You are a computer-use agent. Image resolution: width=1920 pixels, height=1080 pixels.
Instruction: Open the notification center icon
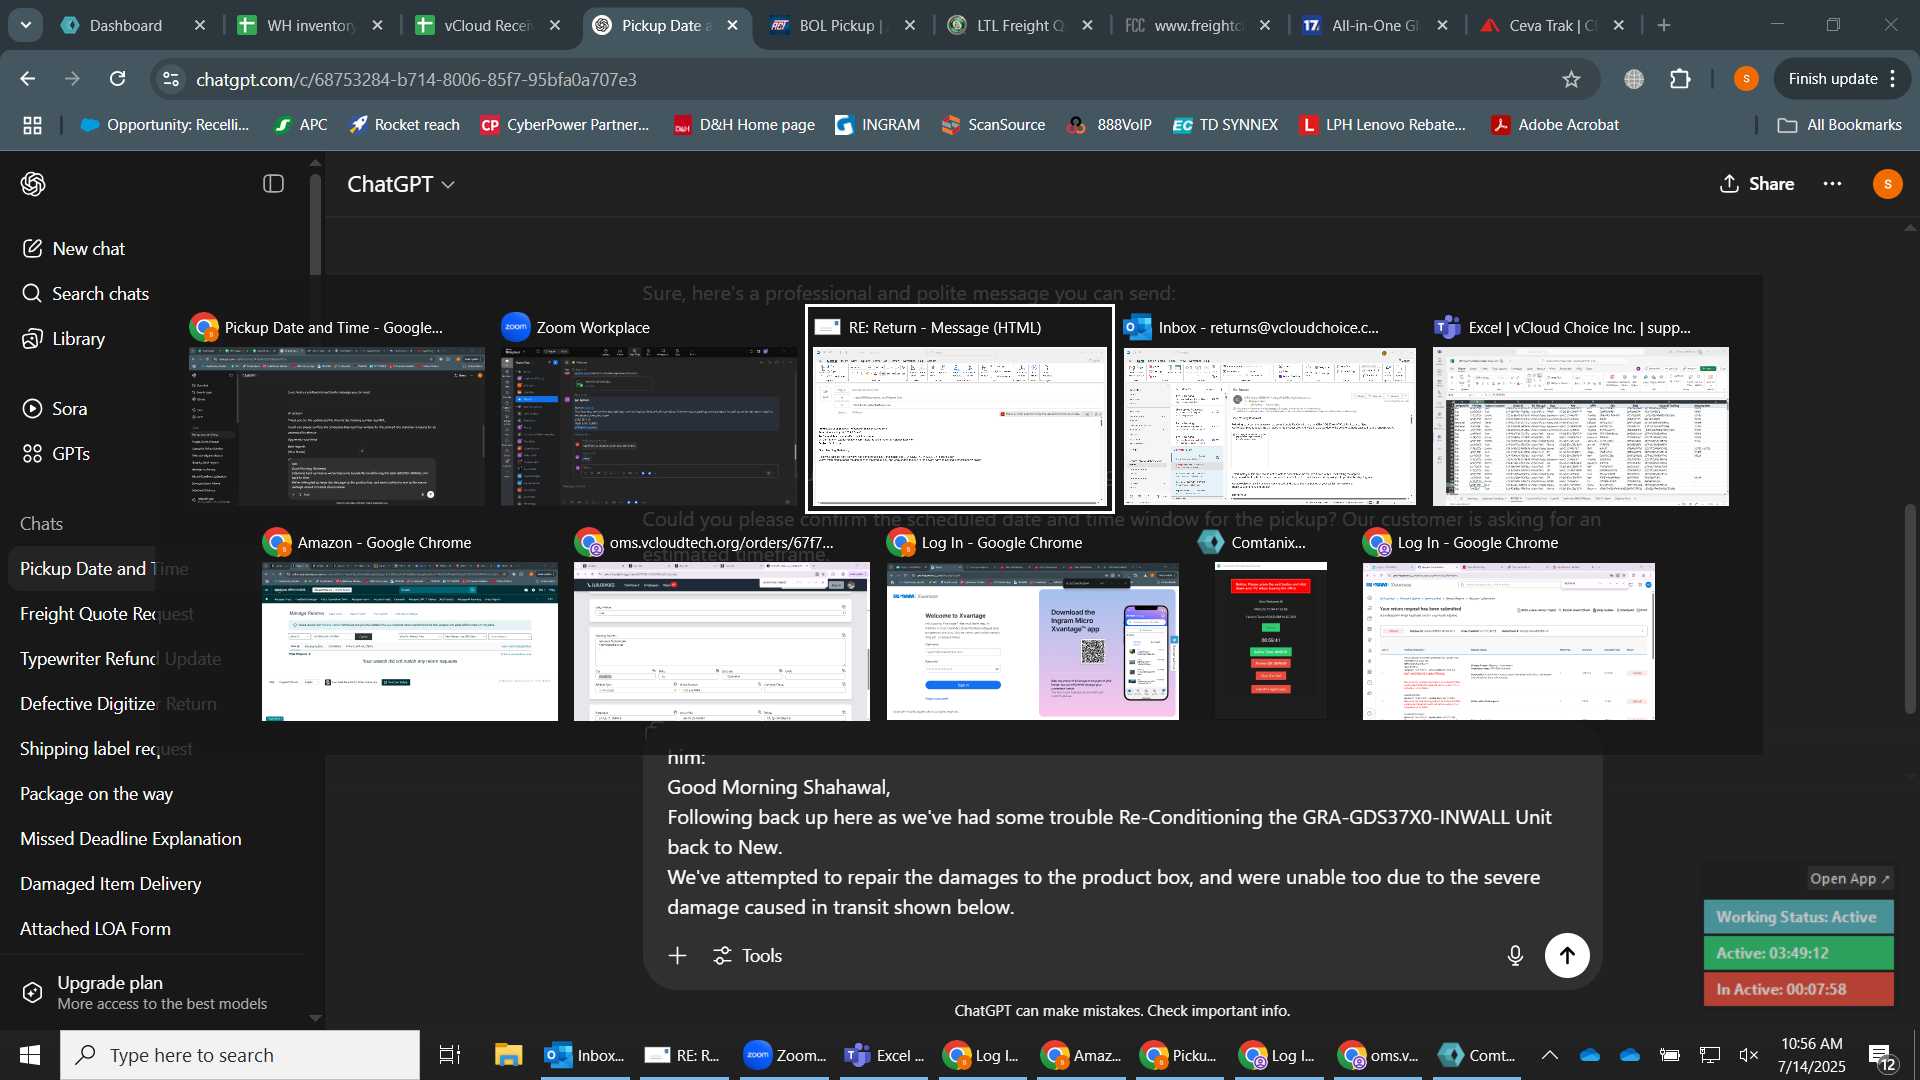coord(1883,1056)
